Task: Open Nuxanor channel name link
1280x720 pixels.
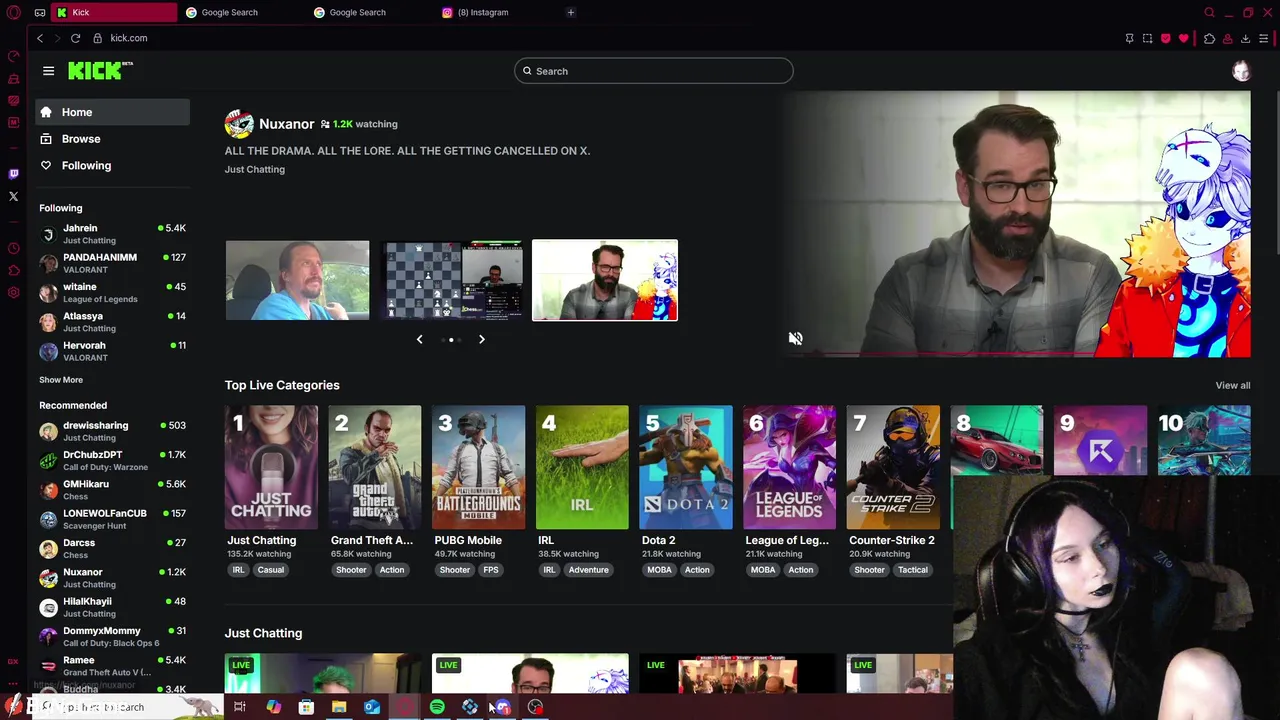Action: click(286, 124)
